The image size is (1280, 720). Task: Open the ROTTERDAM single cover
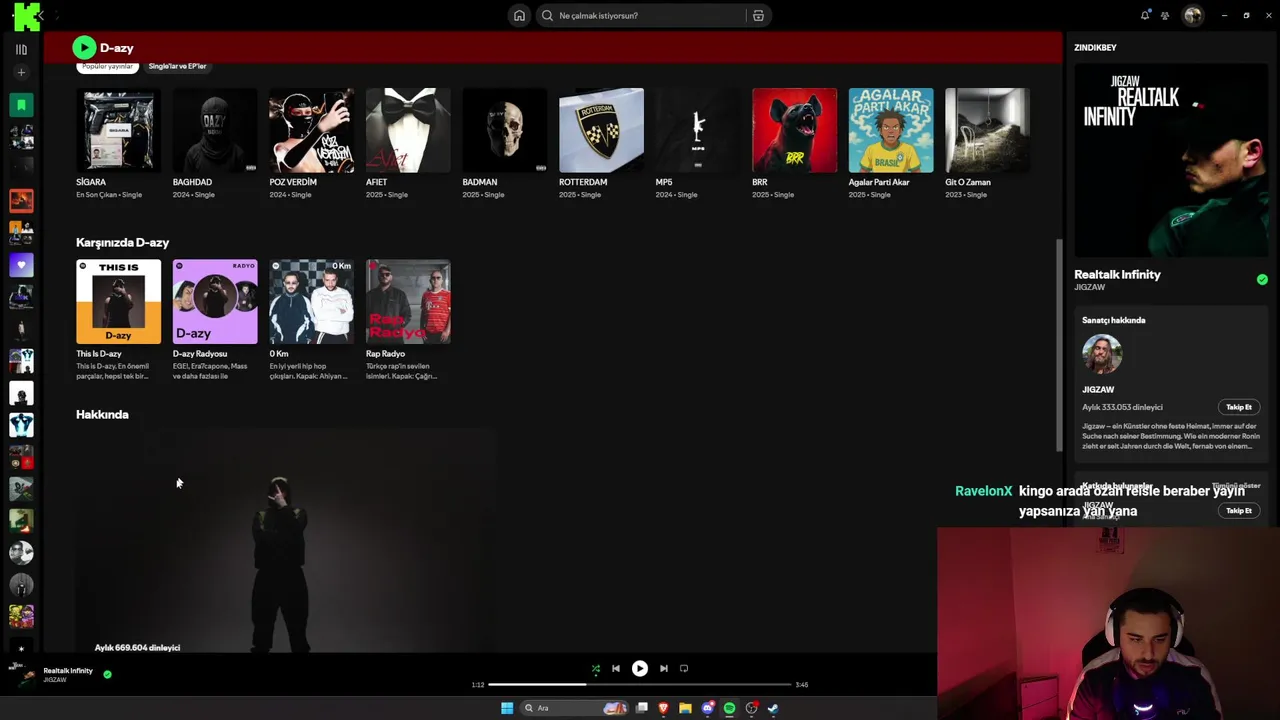tap(601, 130)
